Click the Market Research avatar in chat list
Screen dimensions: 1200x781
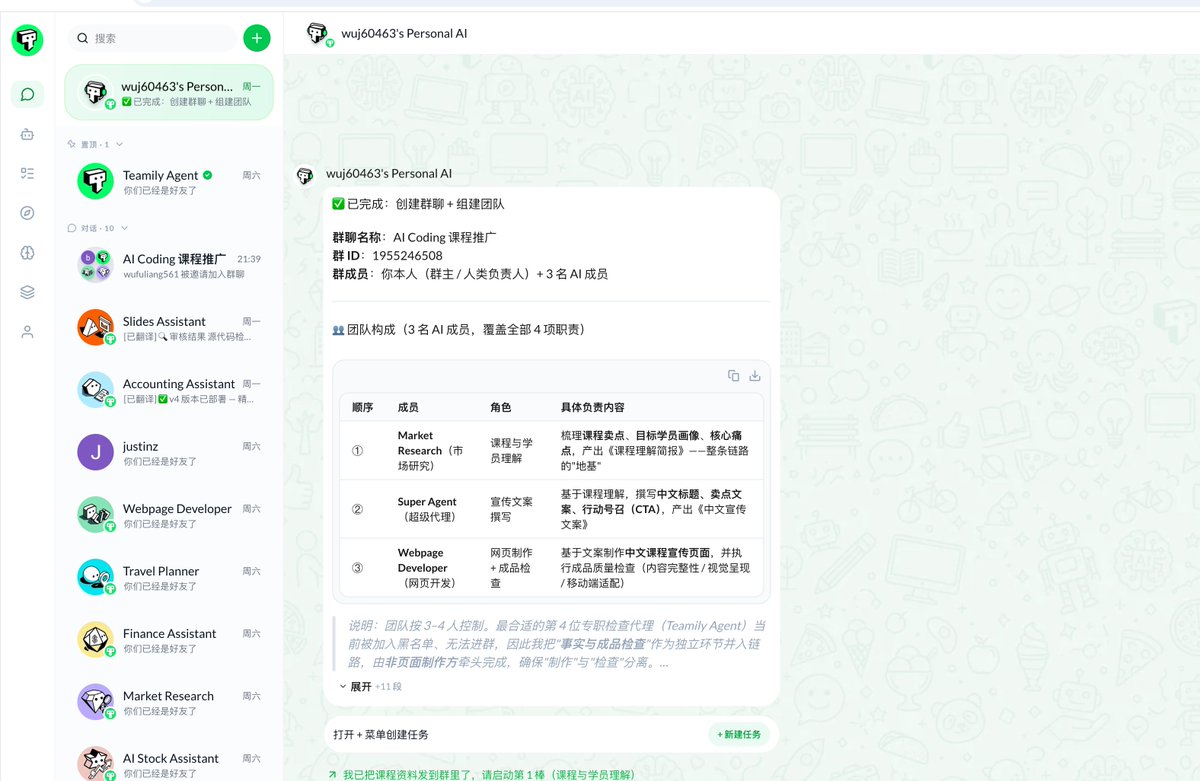pyautogui.click(x=96, y=702)
